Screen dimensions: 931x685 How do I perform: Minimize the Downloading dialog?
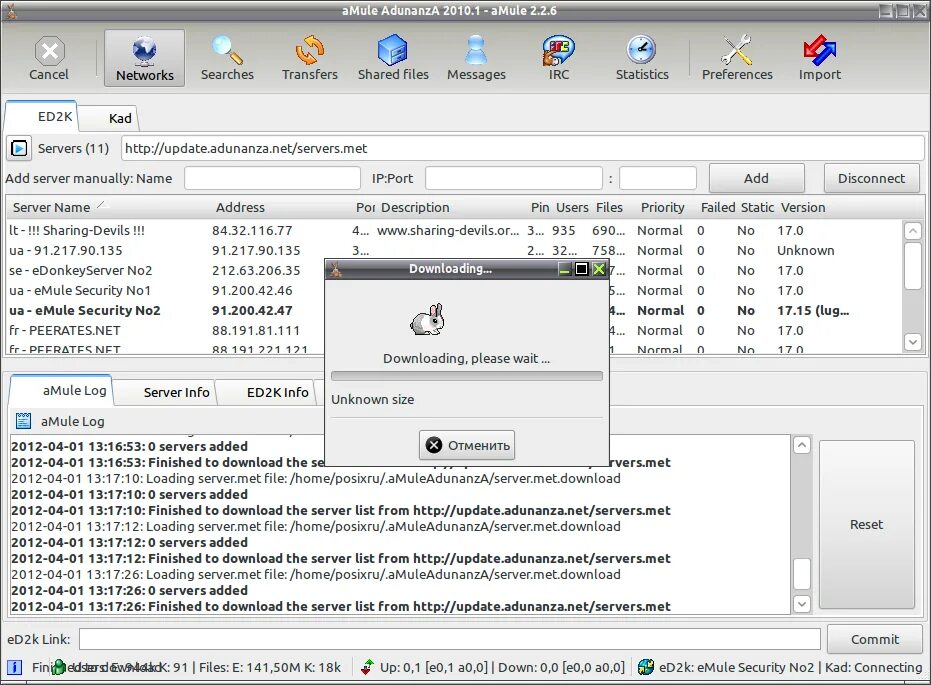[x=565, y=269]
